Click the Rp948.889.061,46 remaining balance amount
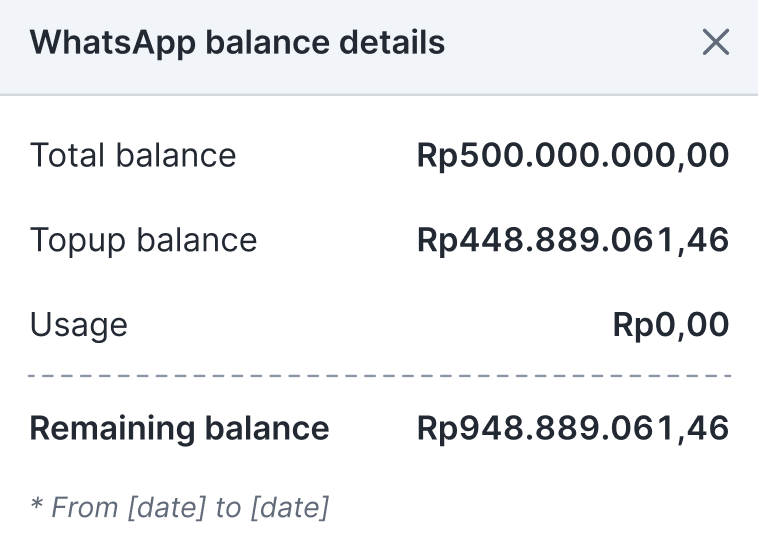 573,429
